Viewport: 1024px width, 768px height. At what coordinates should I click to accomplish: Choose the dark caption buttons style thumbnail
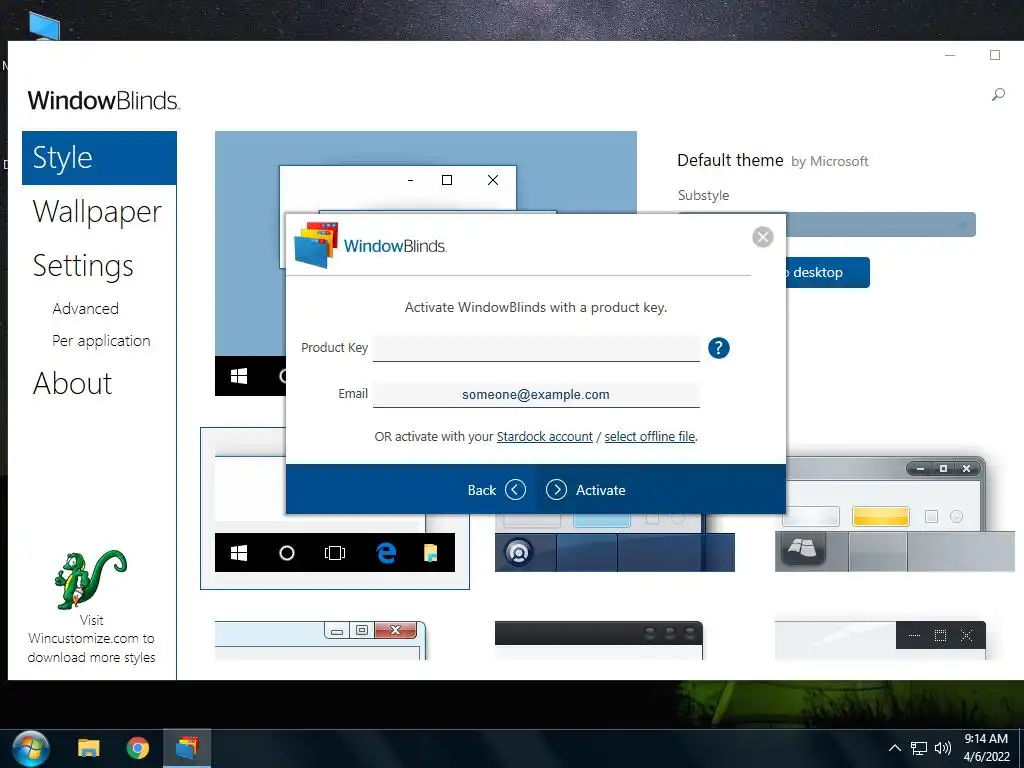[880, 640]
